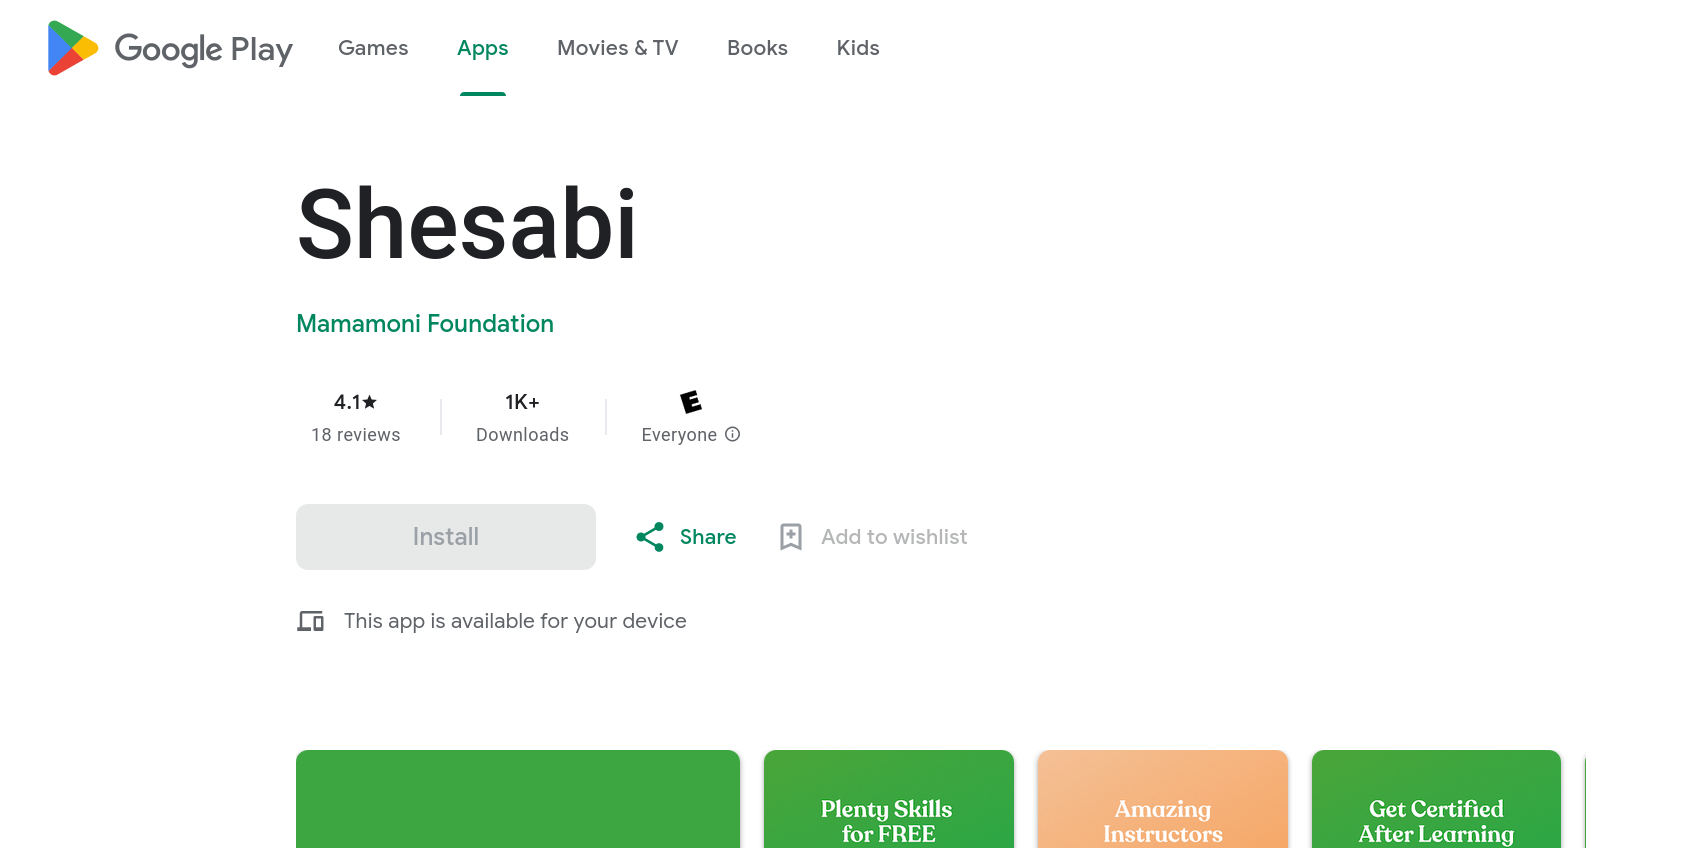Screen dimensions: 1691x848
Task: Click the wishlist bookmark icon
Action: pos(791,537)
